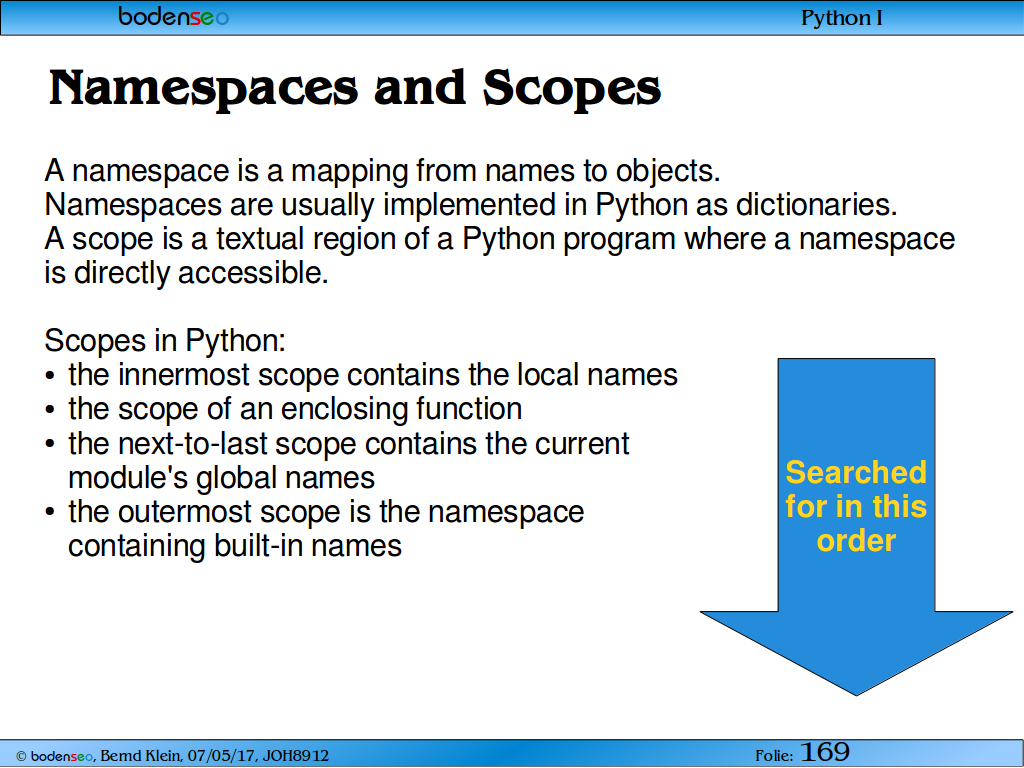This screenshot has width=1024, height=768.
Task: Click bullet 'the innermost scope contains the local names'
Action: point(373,375)
